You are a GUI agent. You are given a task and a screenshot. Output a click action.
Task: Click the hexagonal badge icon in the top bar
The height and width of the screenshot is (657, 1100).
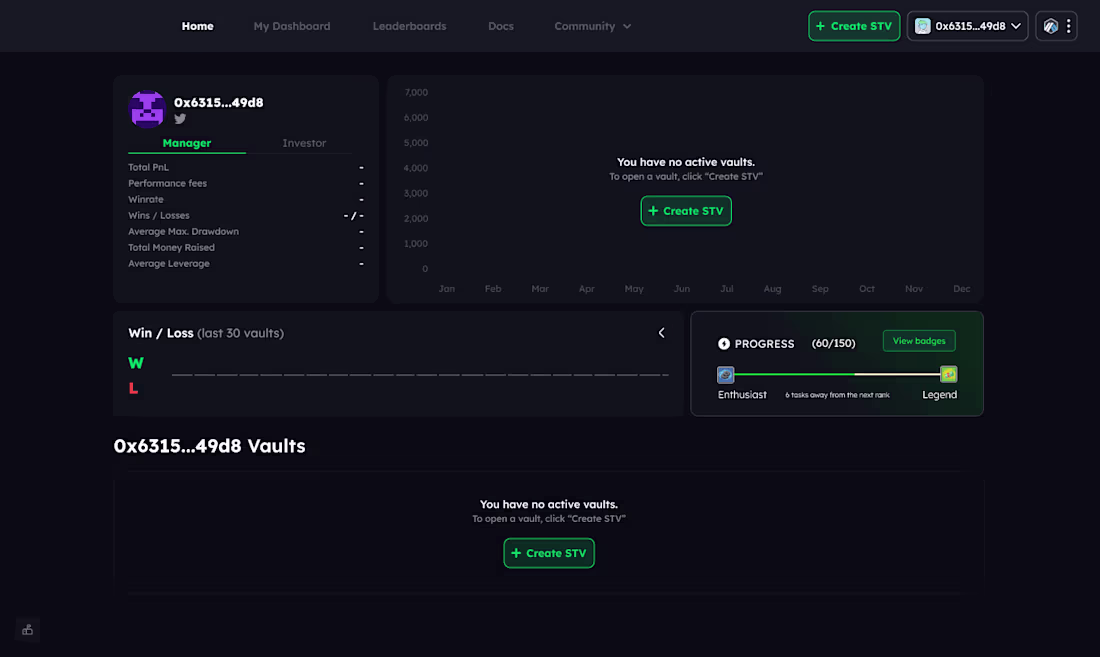(1049, 25)
